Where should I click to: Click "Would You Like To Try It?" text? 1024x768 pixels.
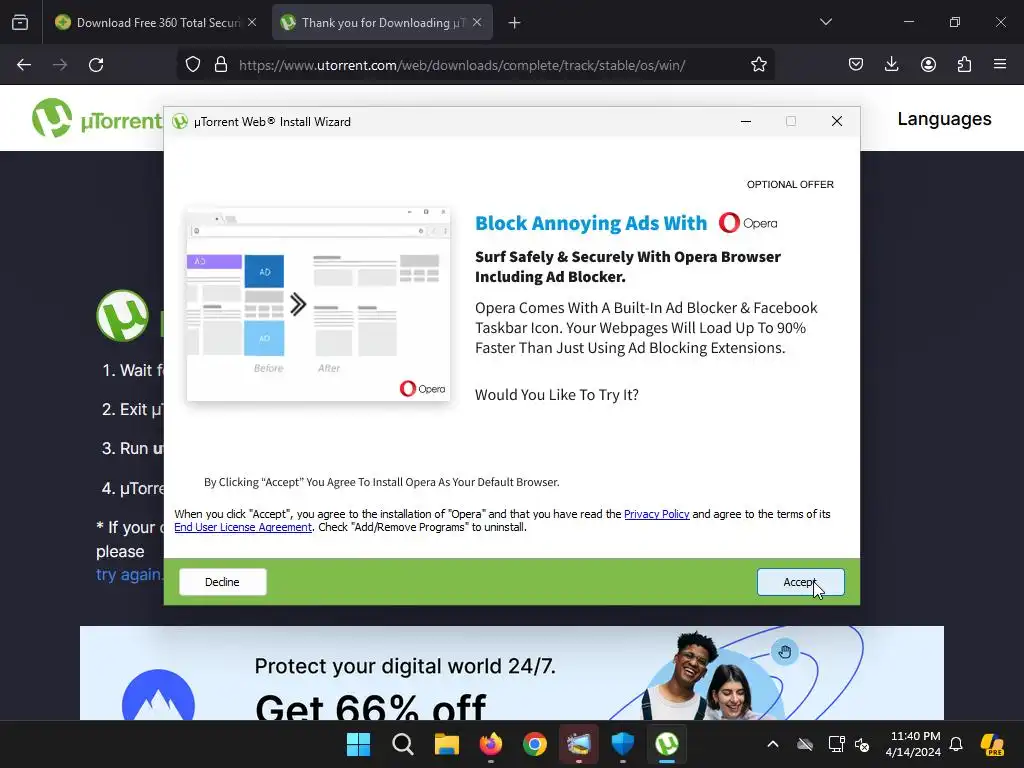556,394
